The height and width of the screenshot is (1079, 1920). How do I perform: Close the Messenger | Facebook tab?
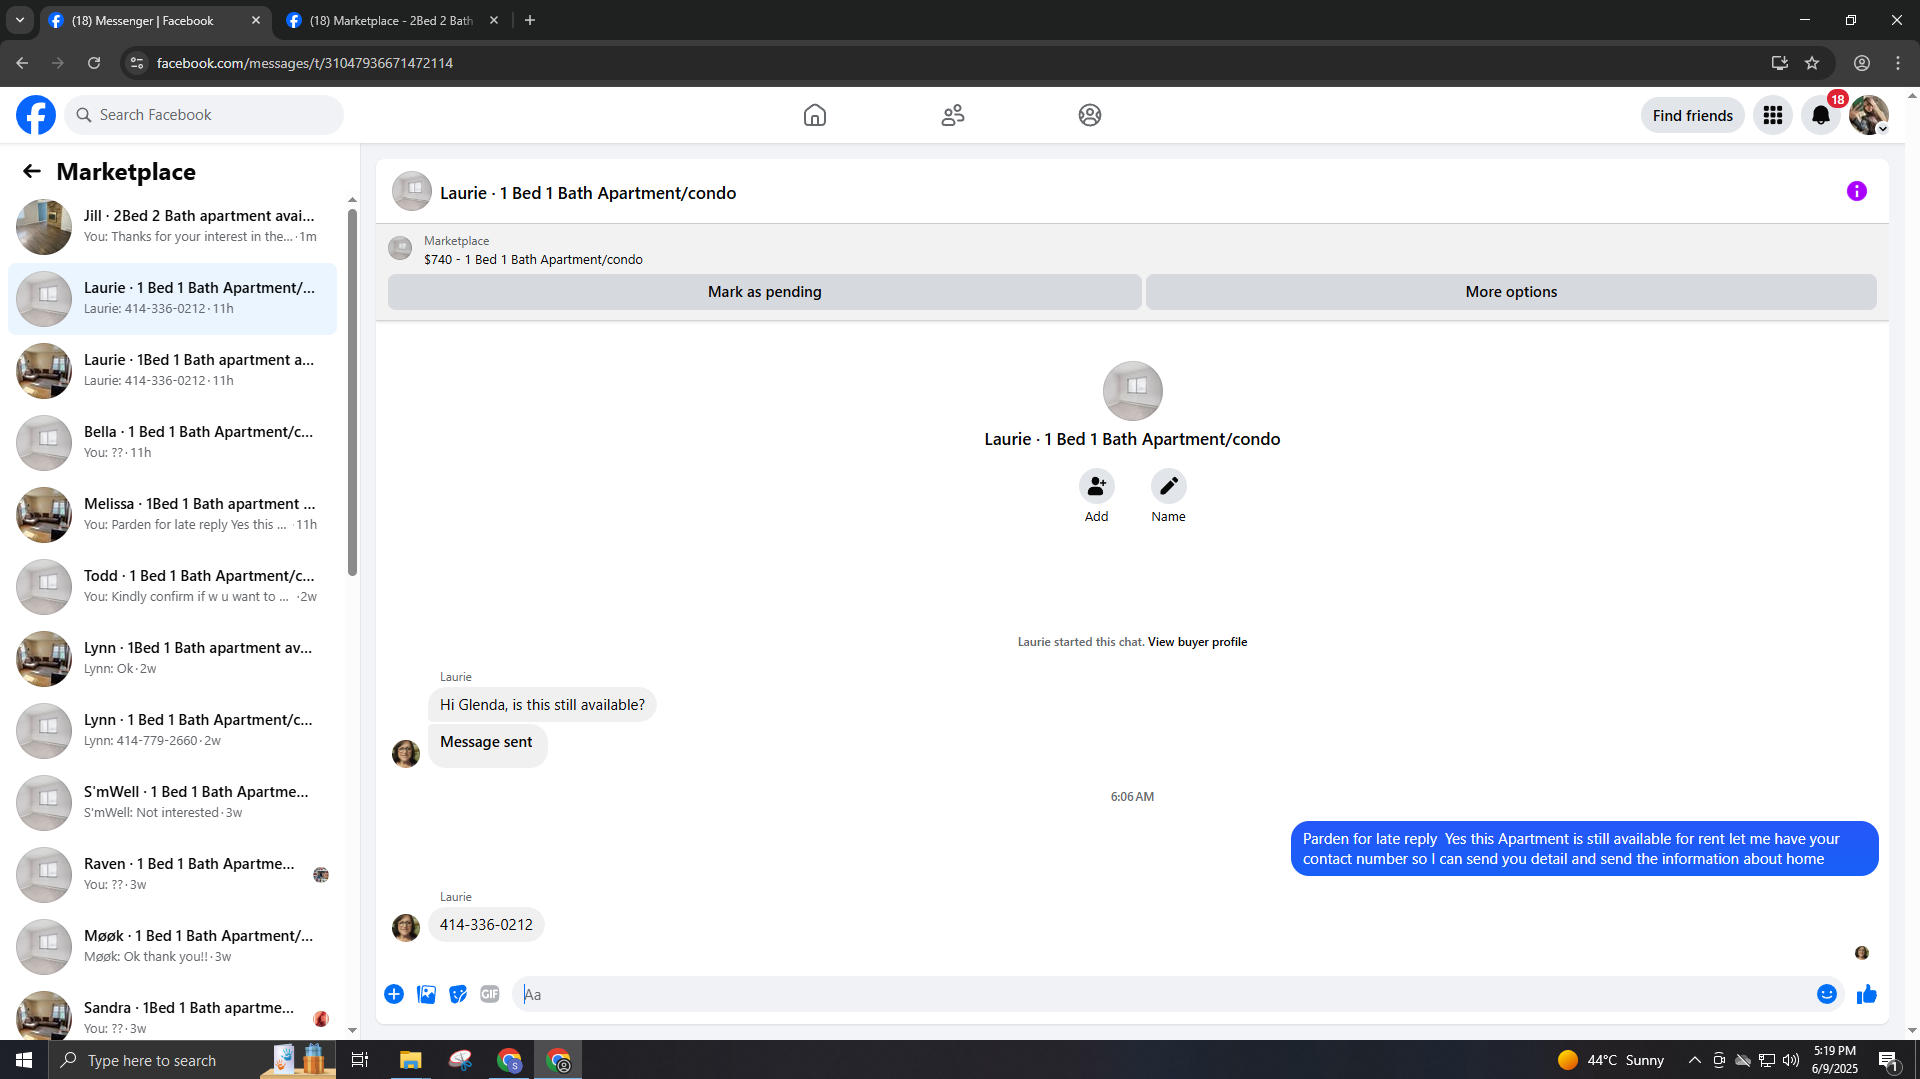[256, 20]
